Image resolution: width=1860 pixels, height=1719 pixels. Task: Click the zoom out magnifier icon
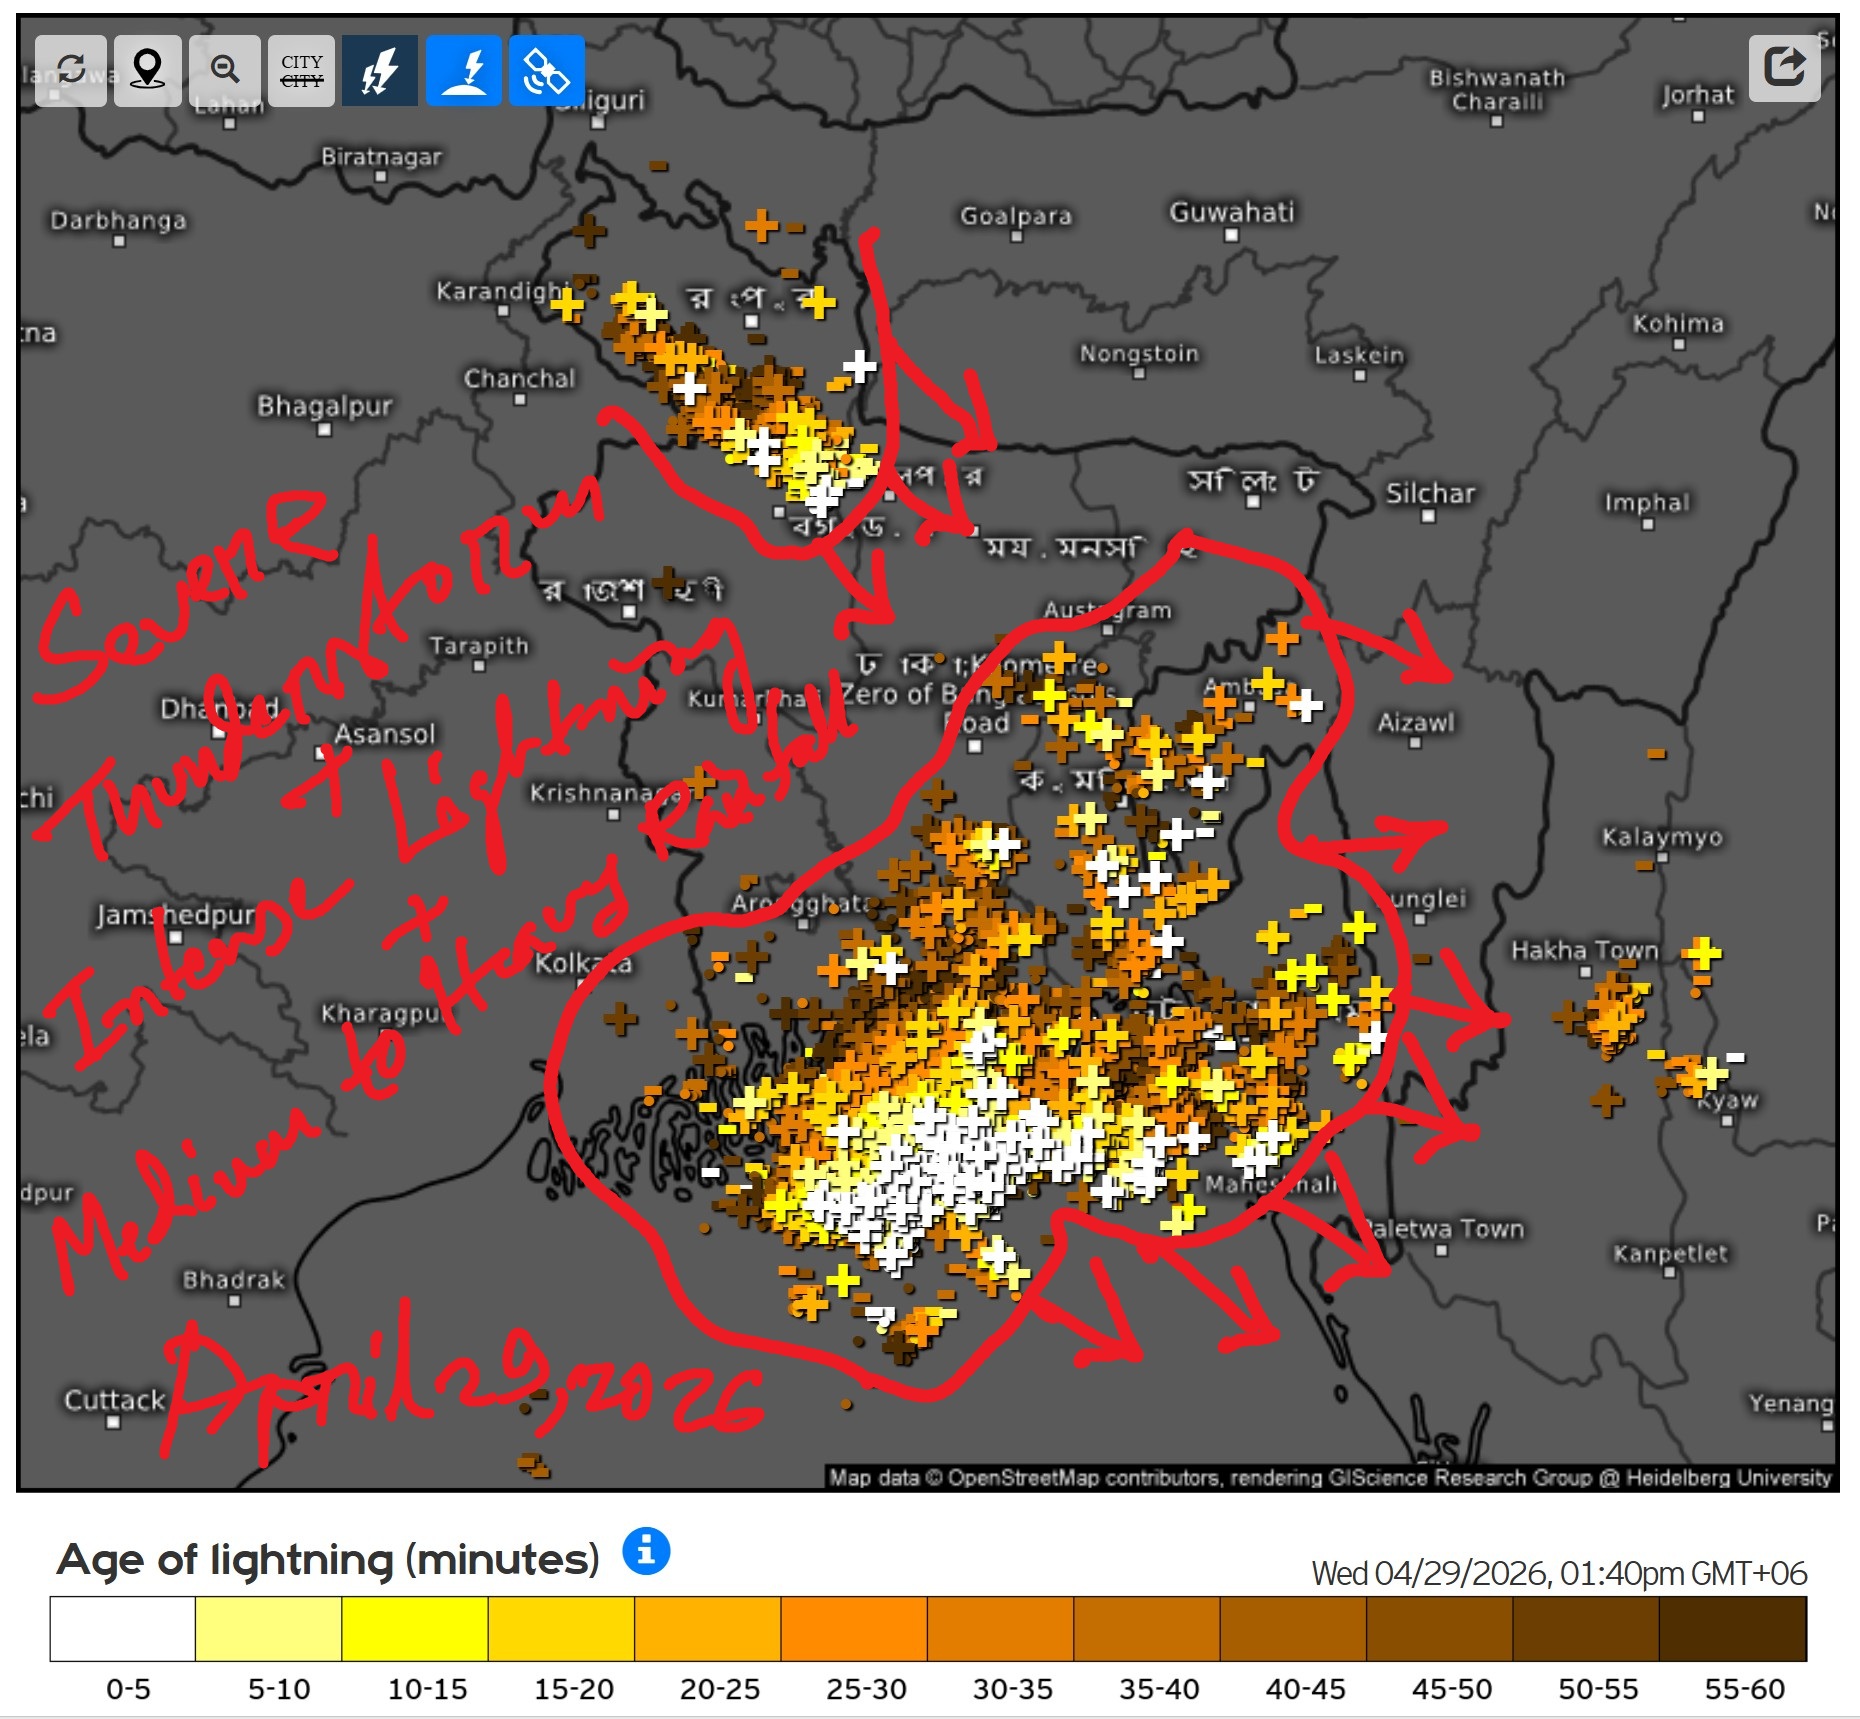pyautogui.click(x=225, y=70)
